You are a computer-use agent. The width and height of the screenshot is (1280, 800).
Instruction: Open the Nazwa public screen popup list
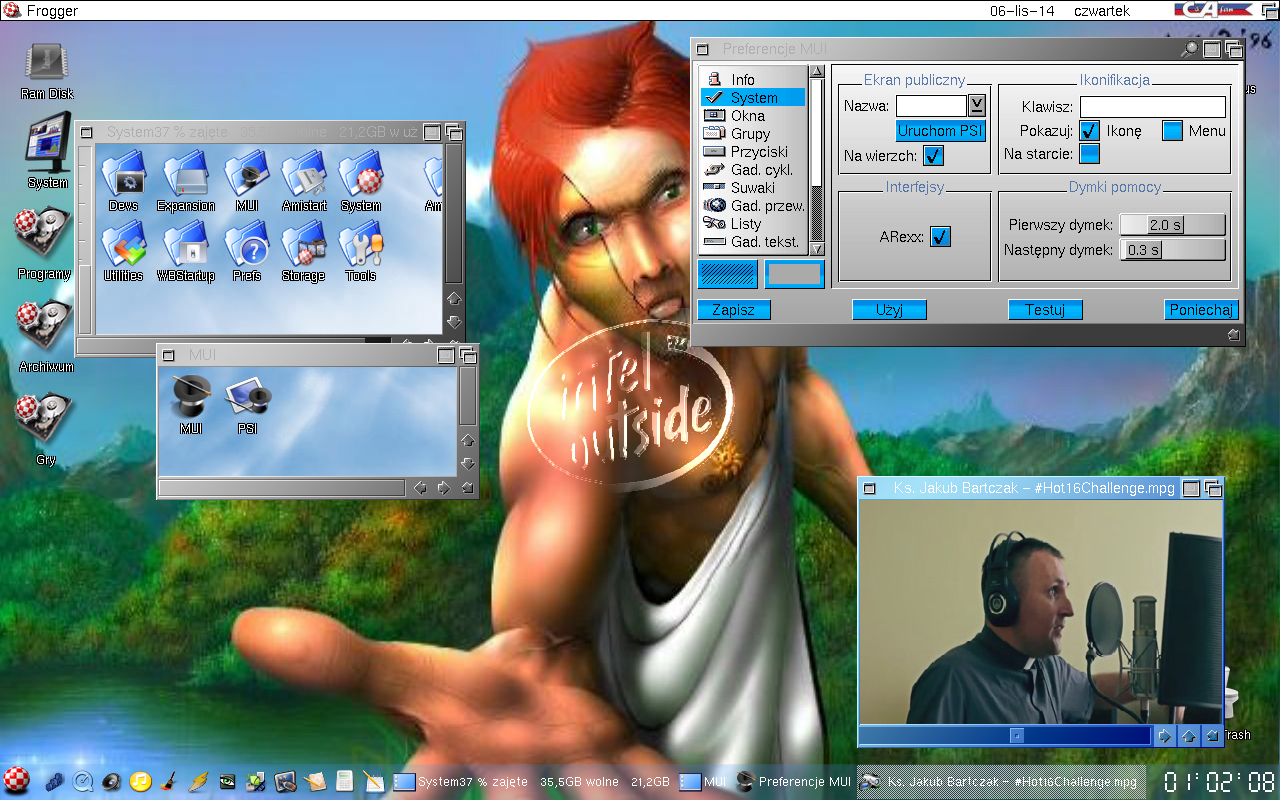click(x=977, y=105)
